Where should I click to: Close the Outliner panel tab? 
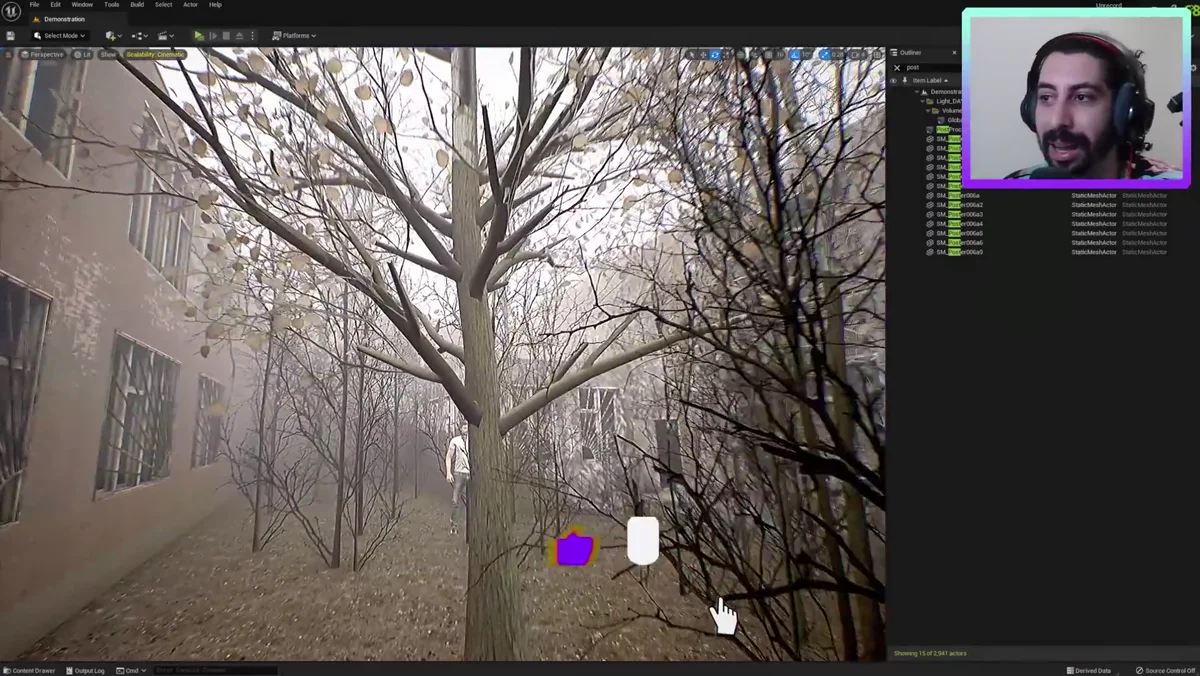(x=954, y=52)
